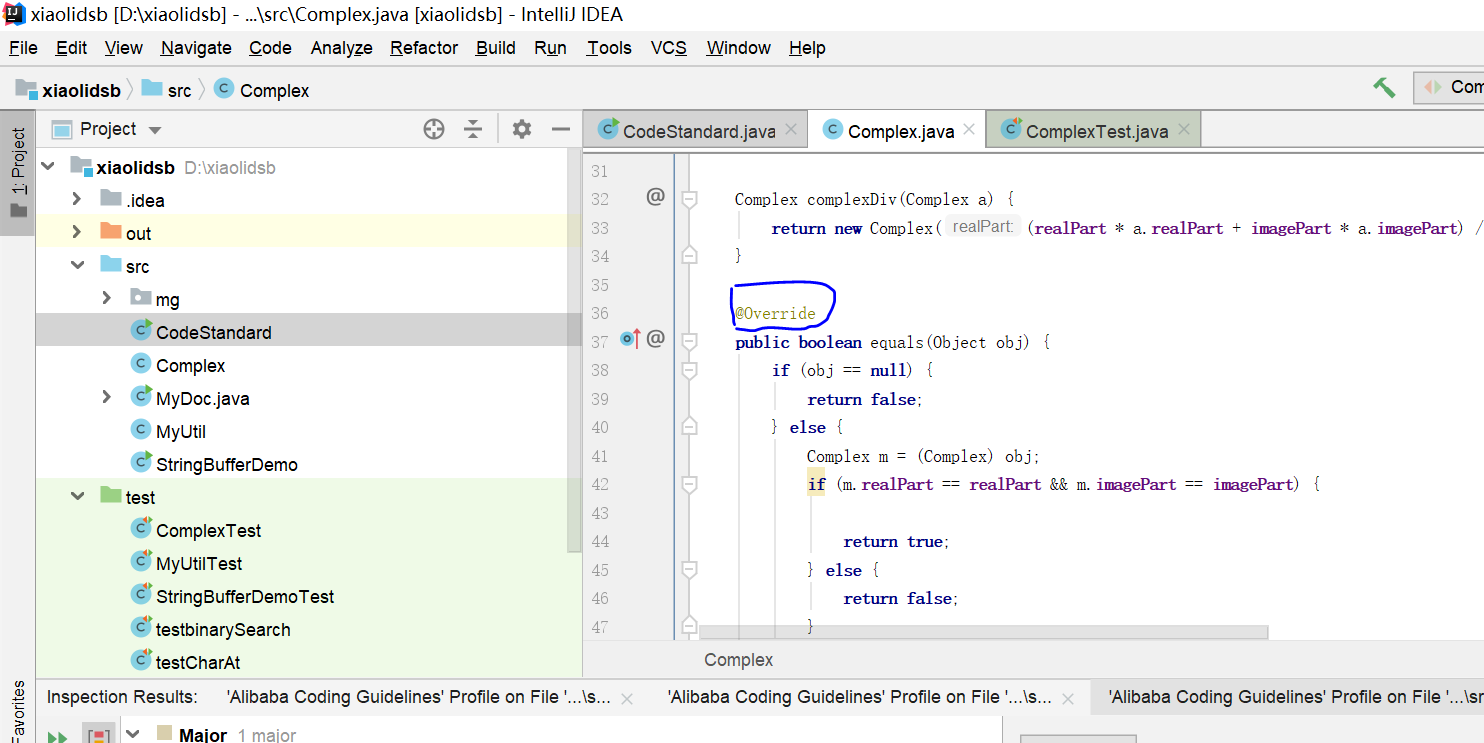1484x743 pixels.
Task: Click xiaolidsb in the breadcrumb bar
Action: 81,90
